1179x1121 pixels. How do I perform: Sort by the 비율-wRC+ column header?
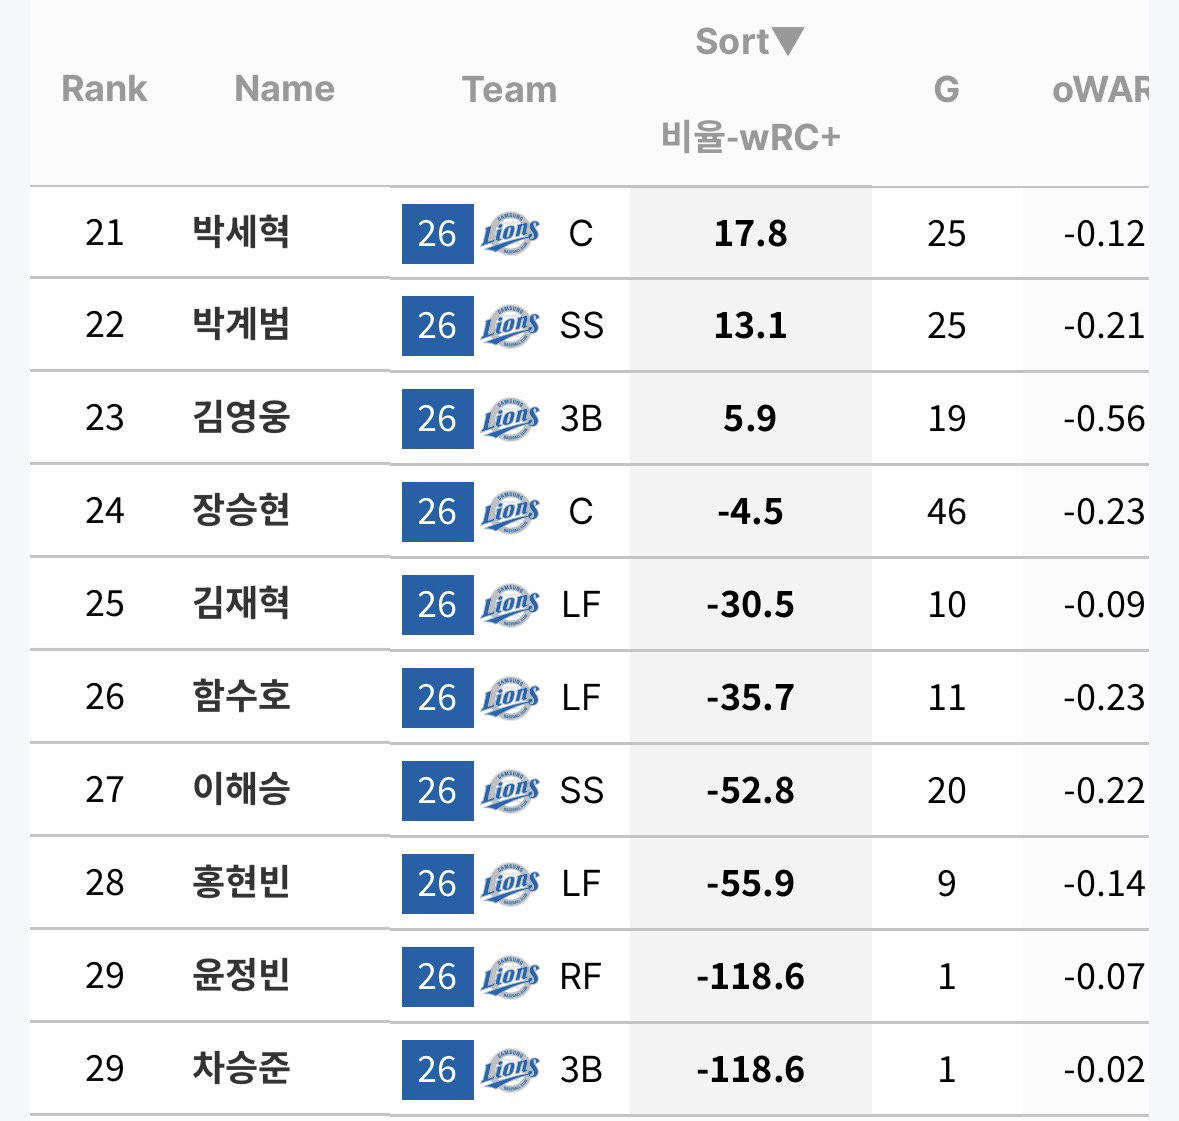click(x=750, y=137)
